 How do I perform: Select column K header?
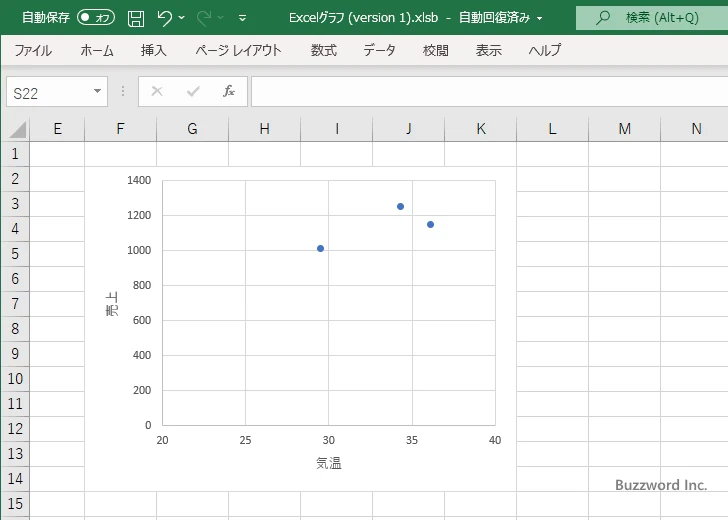(x=480, y=129)
